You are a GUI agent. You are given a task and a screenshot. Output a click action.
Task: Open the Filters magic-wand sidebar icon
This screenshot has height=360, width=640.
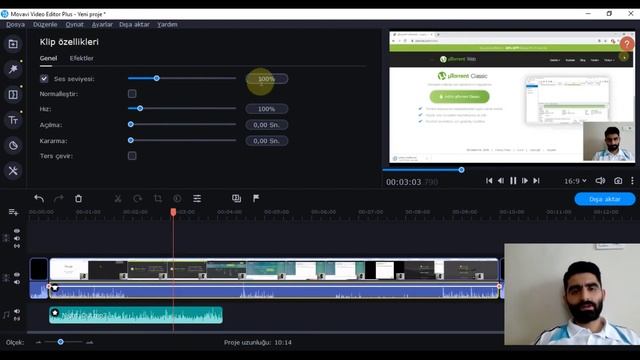coord(13,69)
